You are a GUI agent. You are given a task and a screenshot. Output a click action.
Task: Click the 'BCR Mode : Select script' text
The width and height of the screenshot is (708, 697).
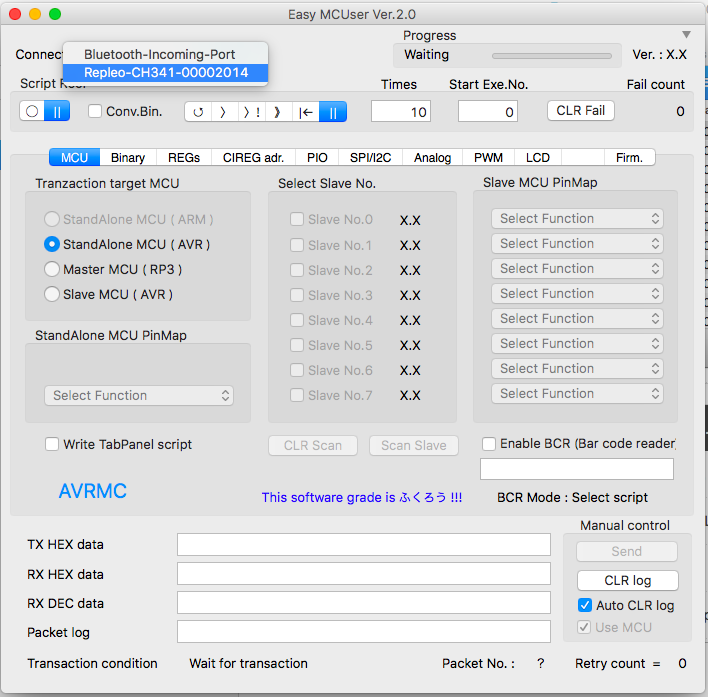(x=572, y=497)
